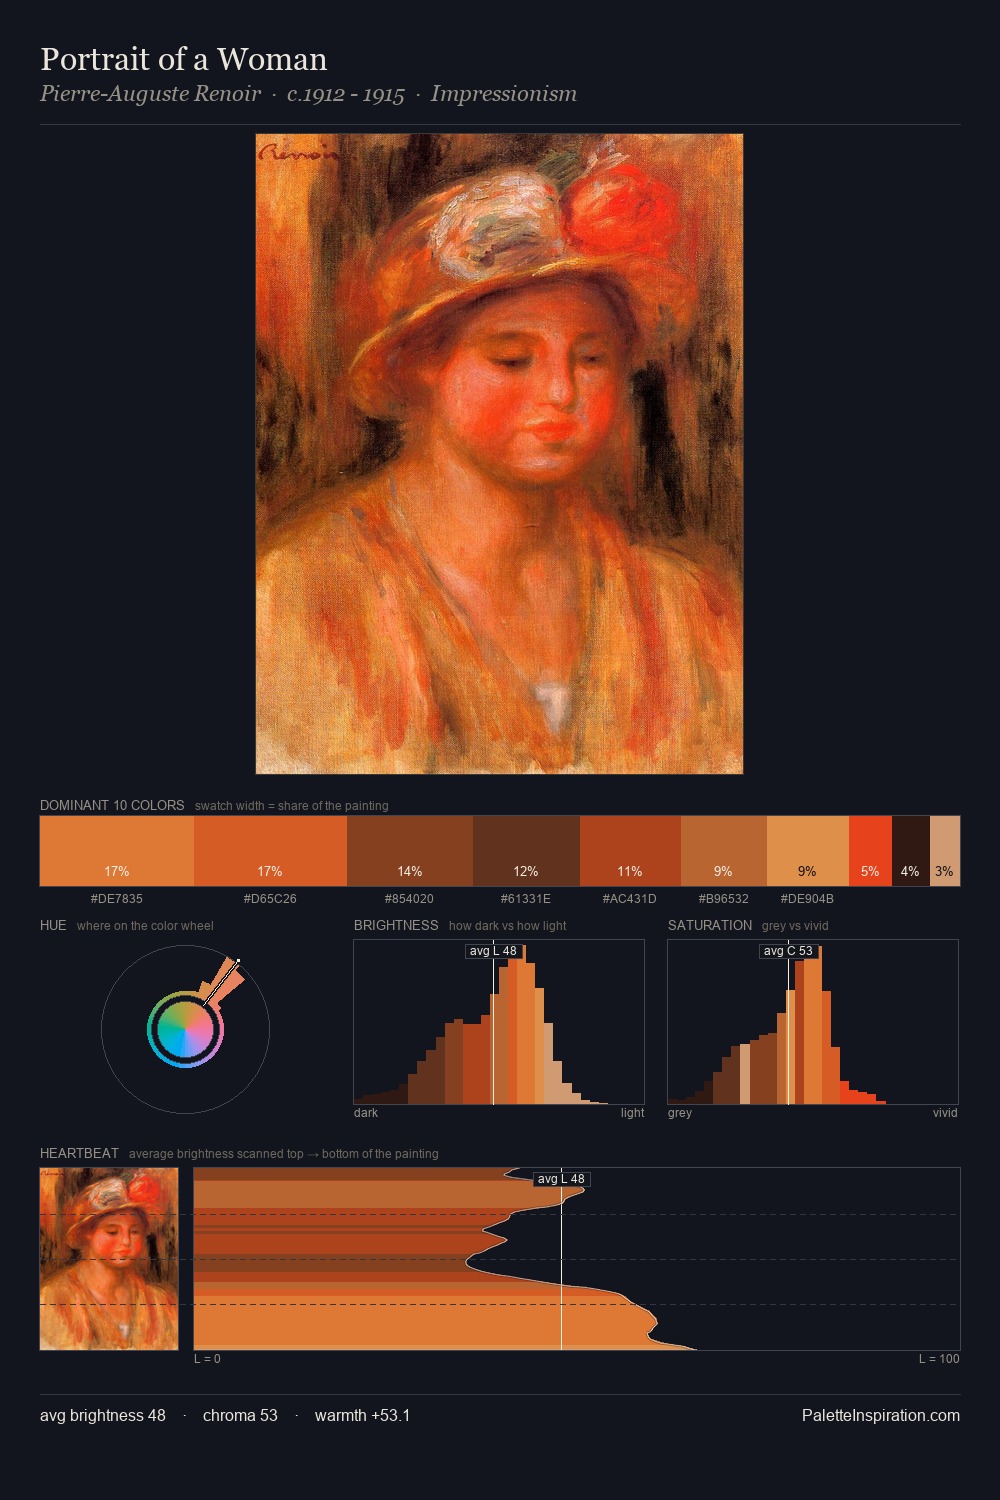Click 'how dark vs how light' caption
This screenshot has width=1000, height=1500.
point(508,926)
